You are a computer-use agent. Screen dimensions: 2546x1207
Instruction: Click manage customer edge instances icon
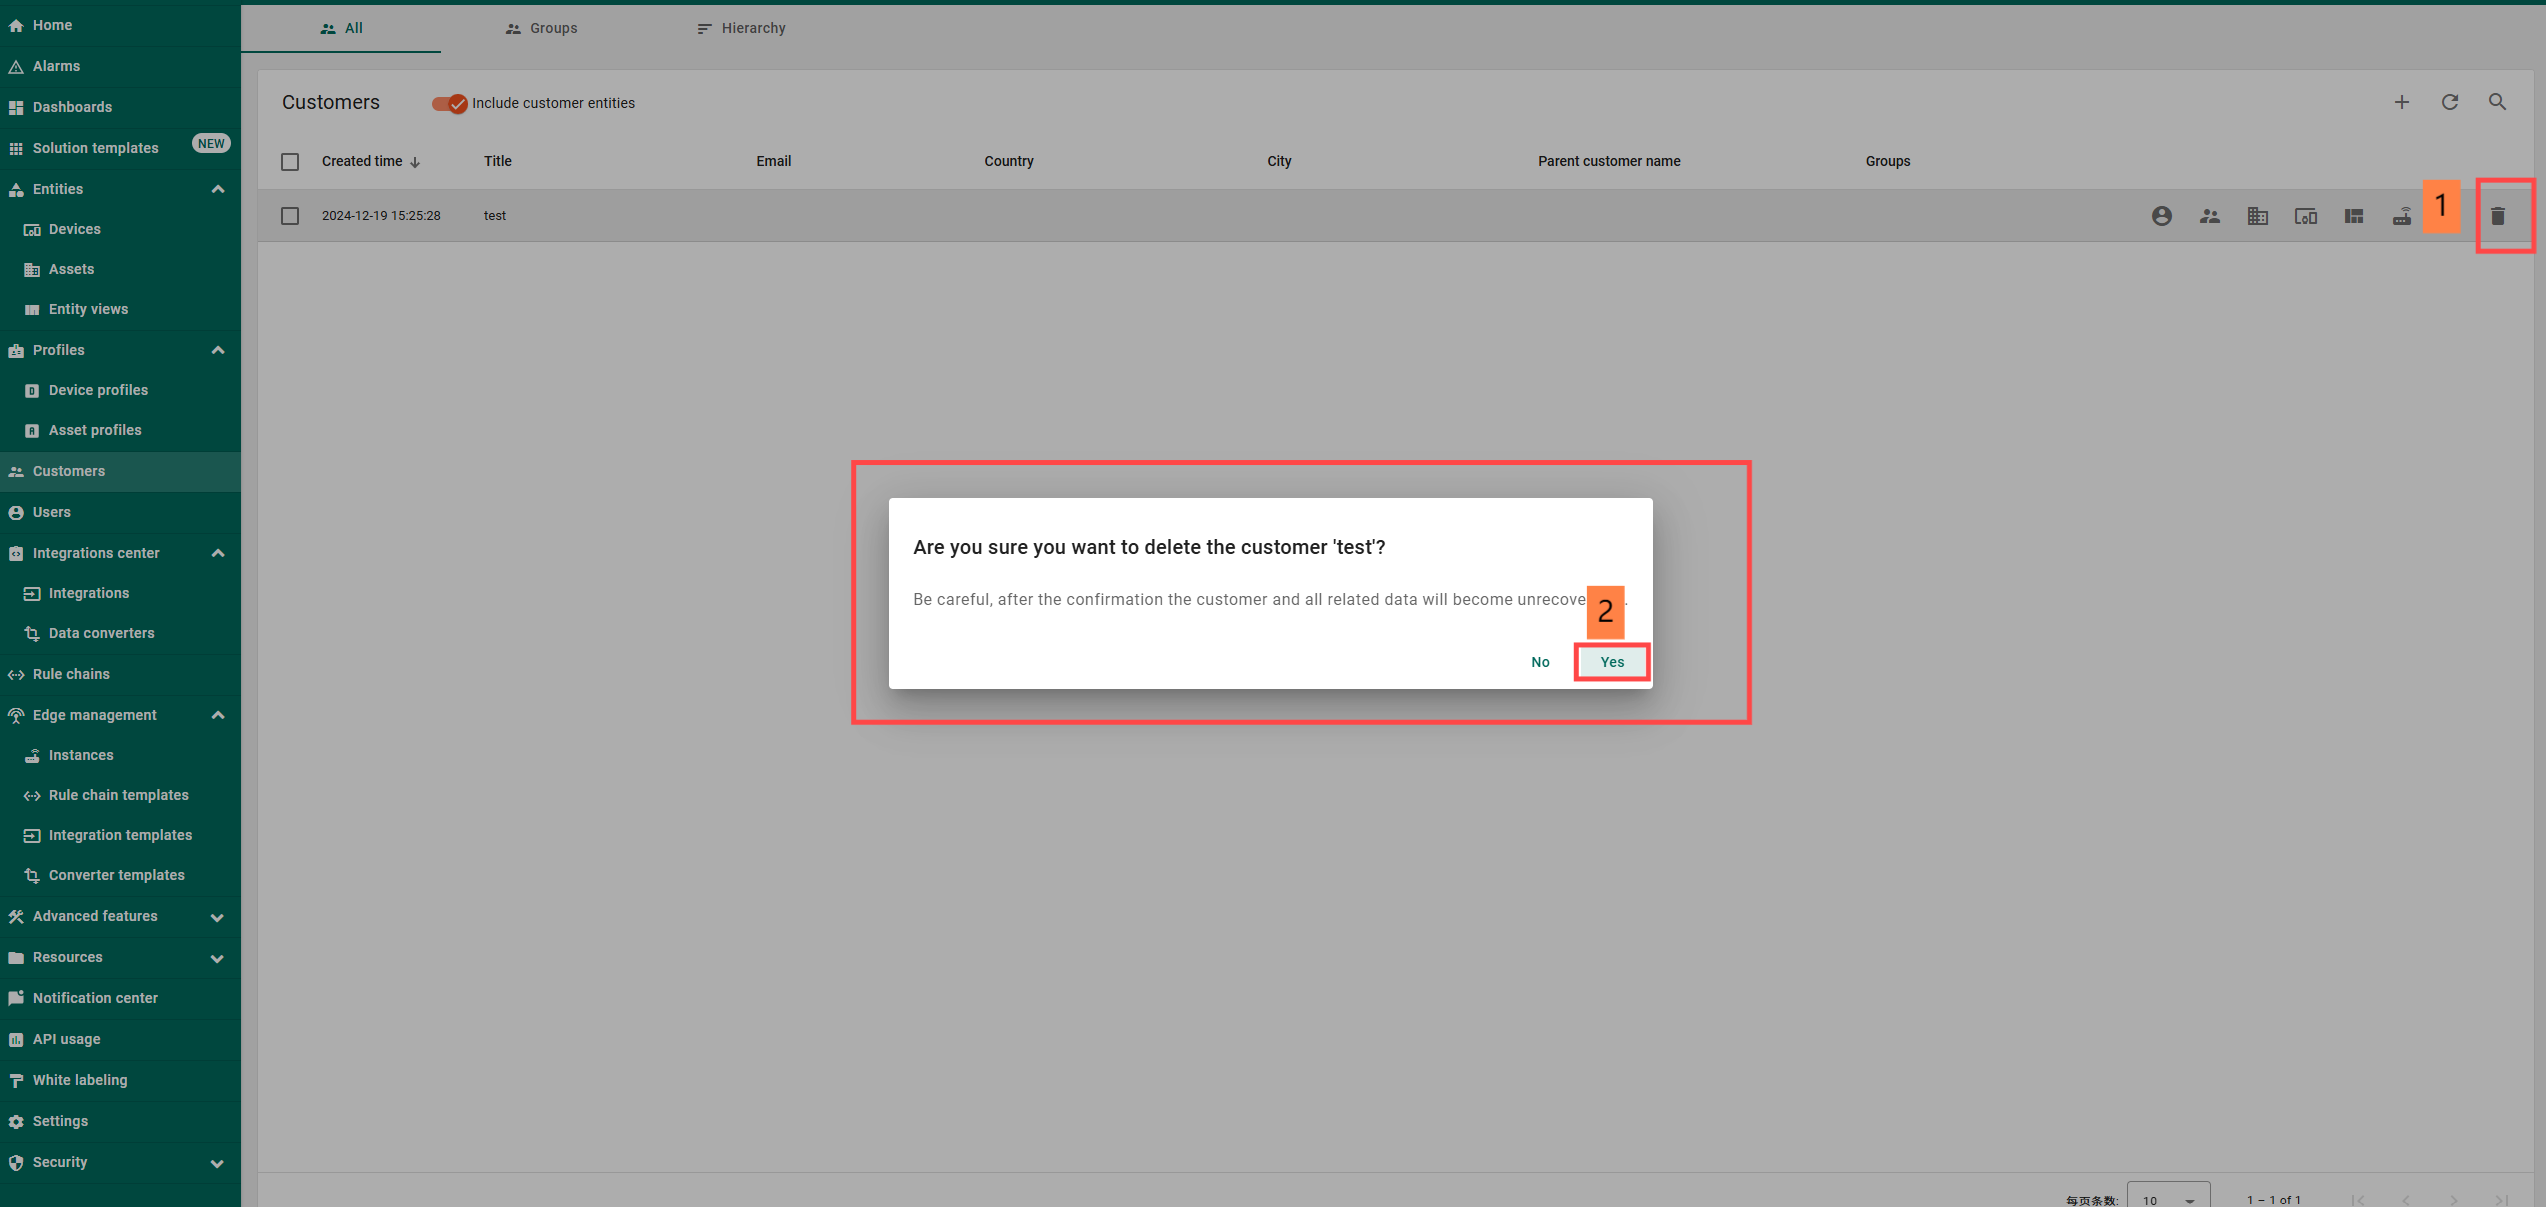2401,216
